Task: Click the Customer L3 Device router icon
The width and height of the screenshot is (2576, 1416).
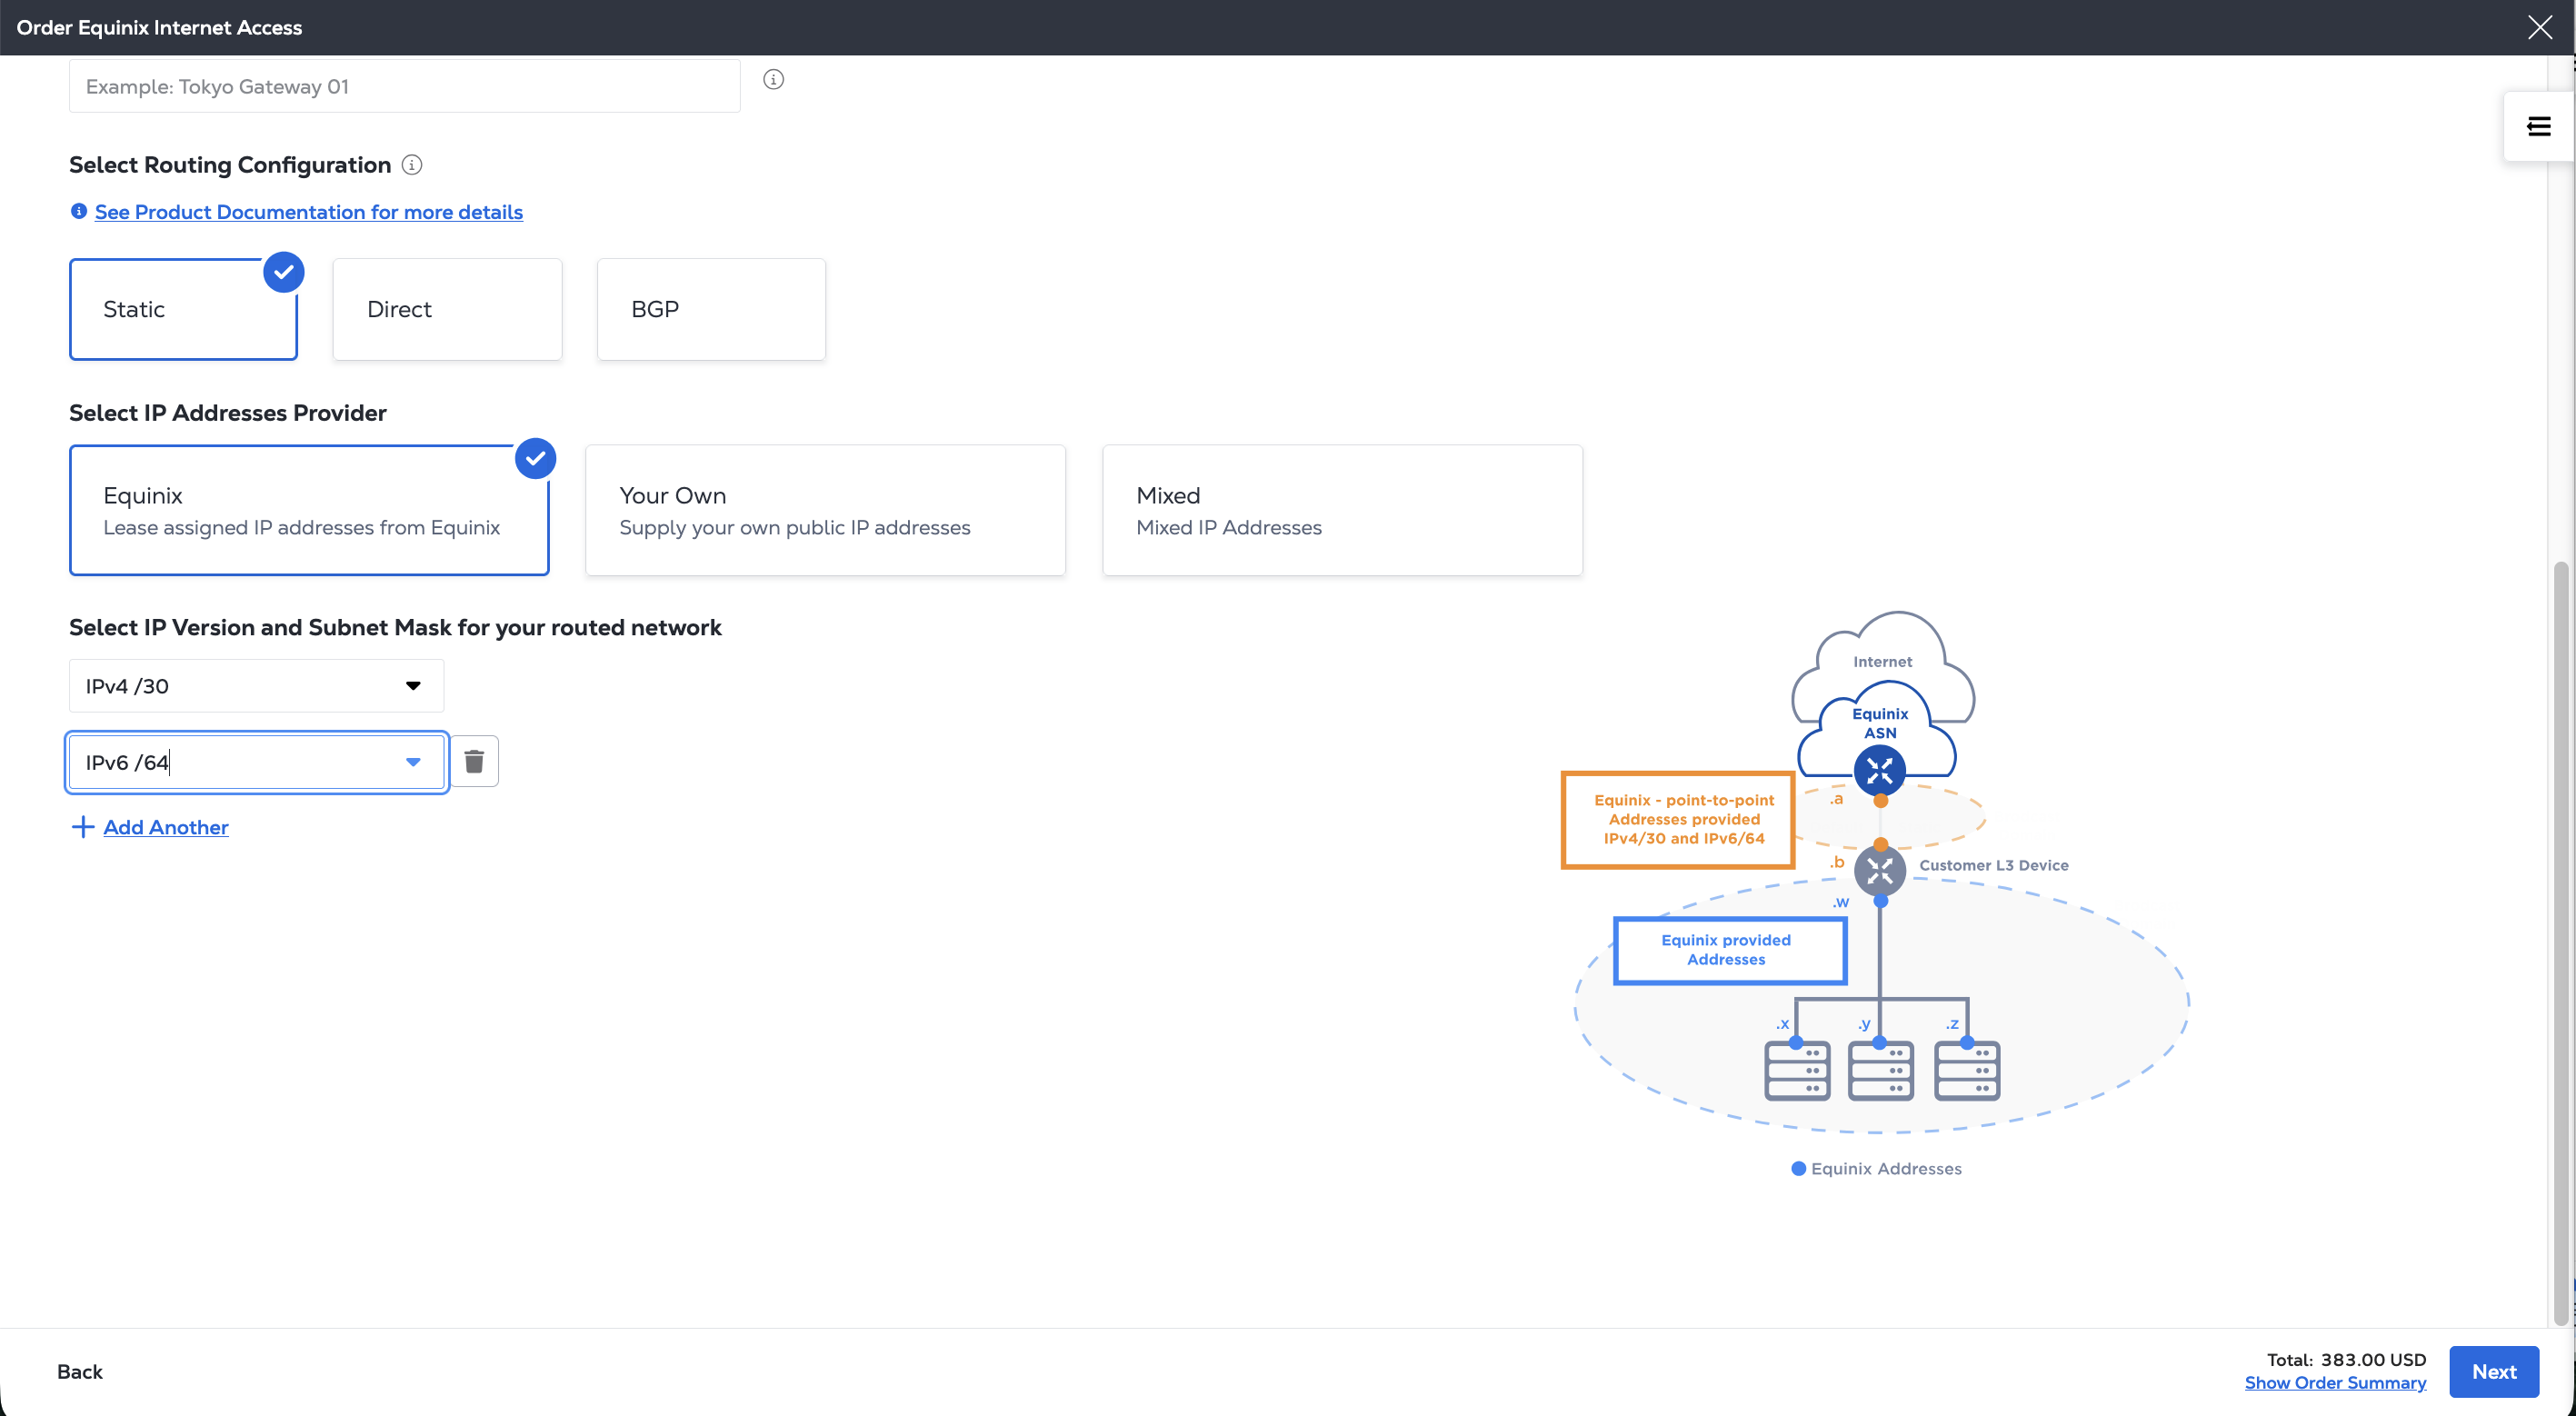Action: (1879, 870)
